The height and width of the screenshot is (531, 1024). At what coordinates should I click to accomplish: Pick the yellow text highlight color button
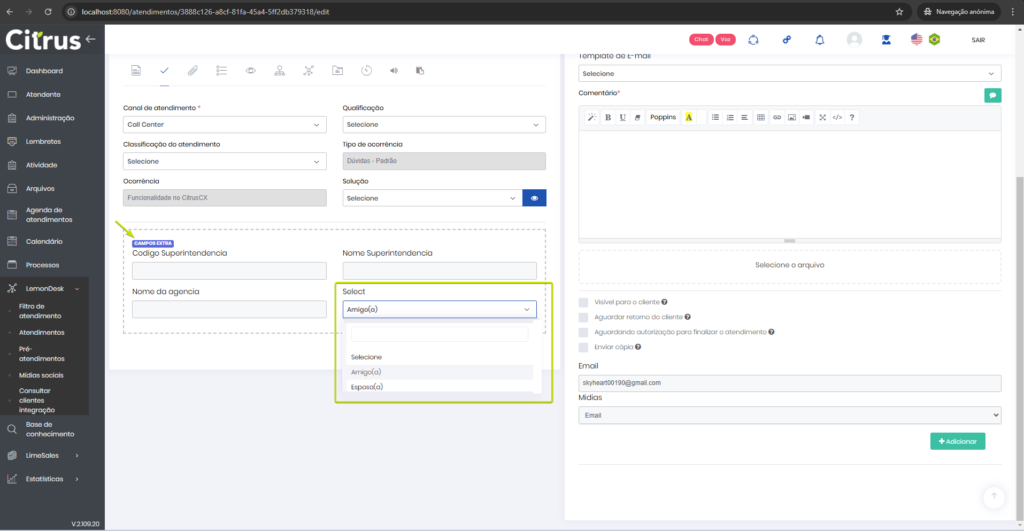[689, 117]
